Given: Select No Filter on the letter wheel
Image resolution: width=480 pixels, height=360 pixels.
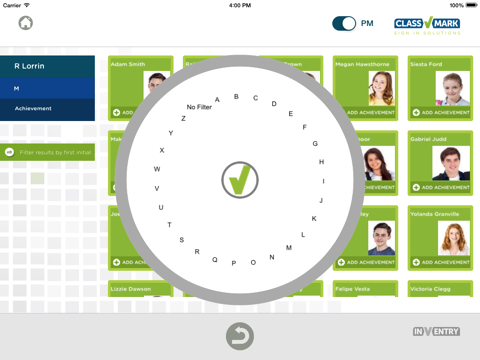Looking at the screenshot, I should click(x=199, y=107).
